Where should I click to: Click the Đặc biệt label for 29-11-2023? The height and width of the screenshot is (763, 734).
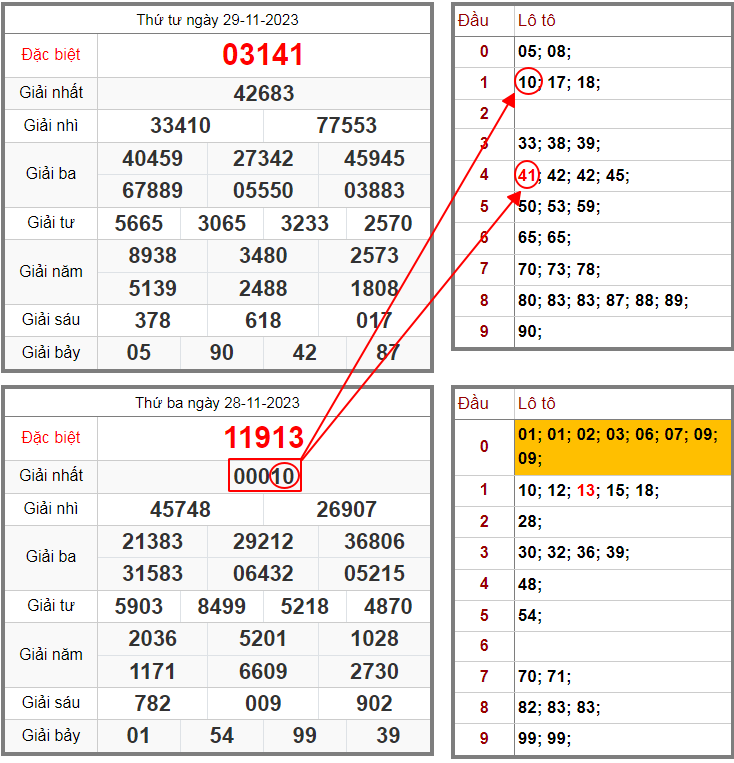pos(51,54)
